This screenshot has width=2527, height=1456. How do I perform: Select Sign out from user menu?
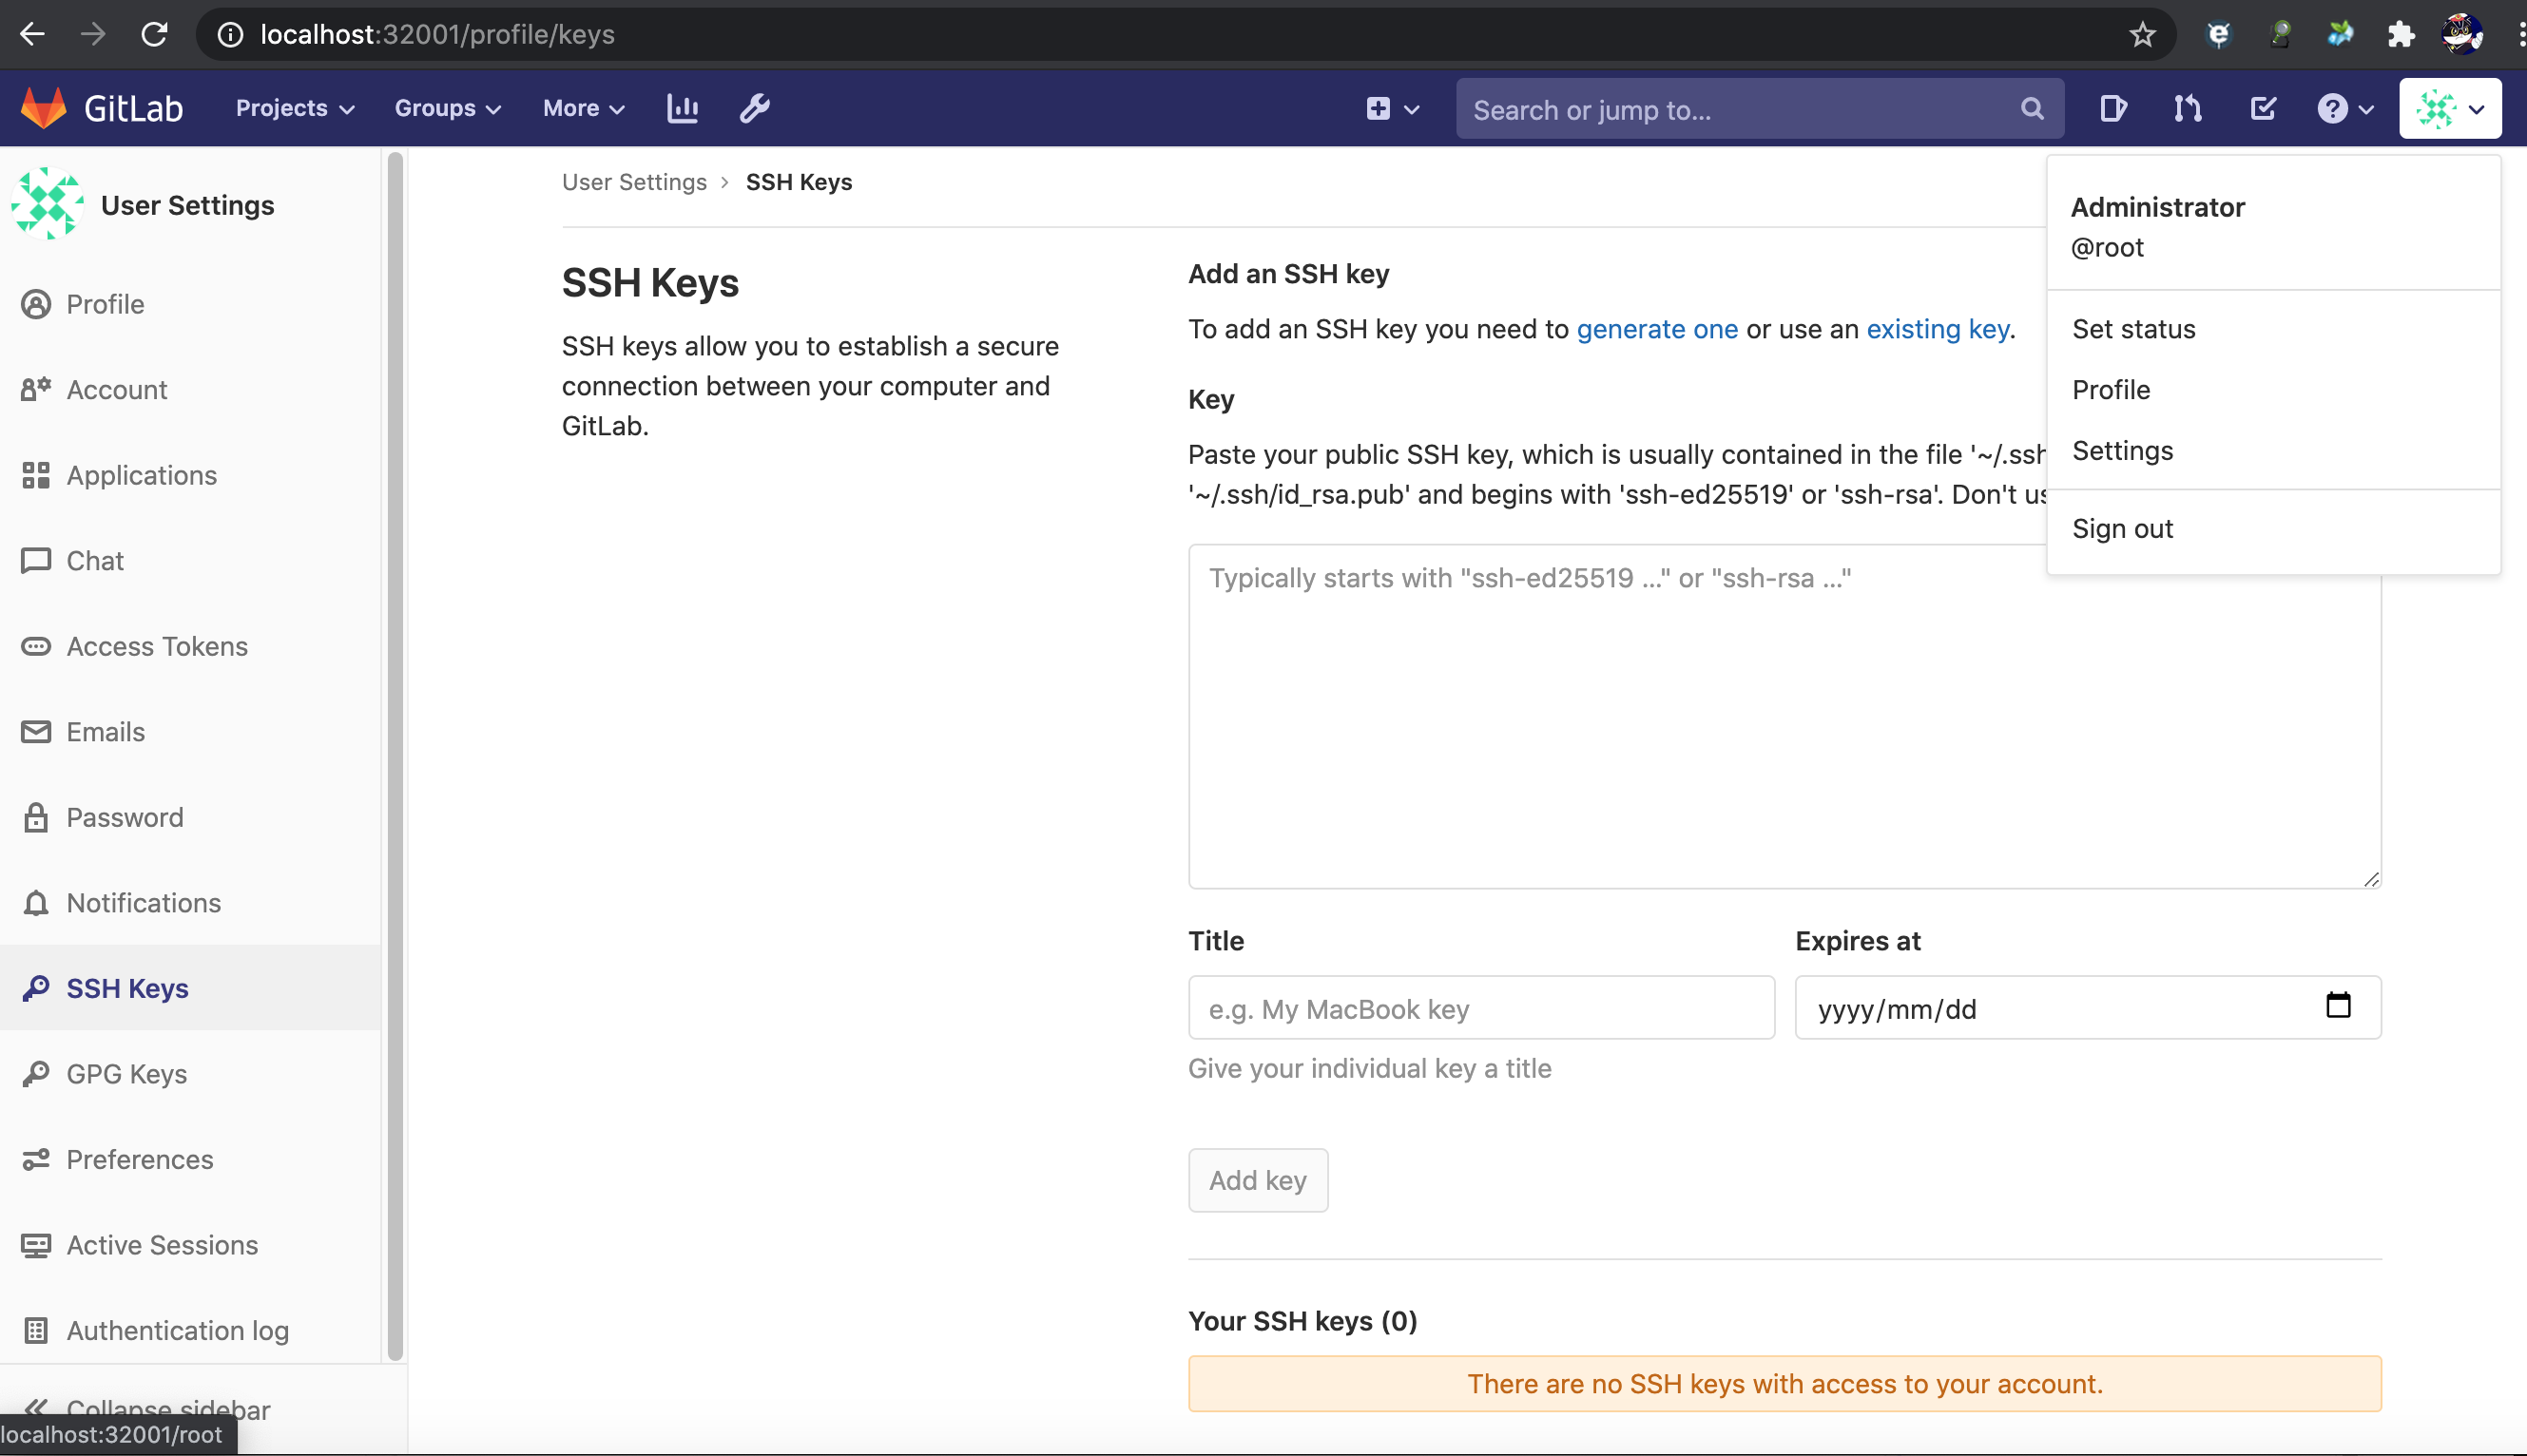click(2122, 529)
